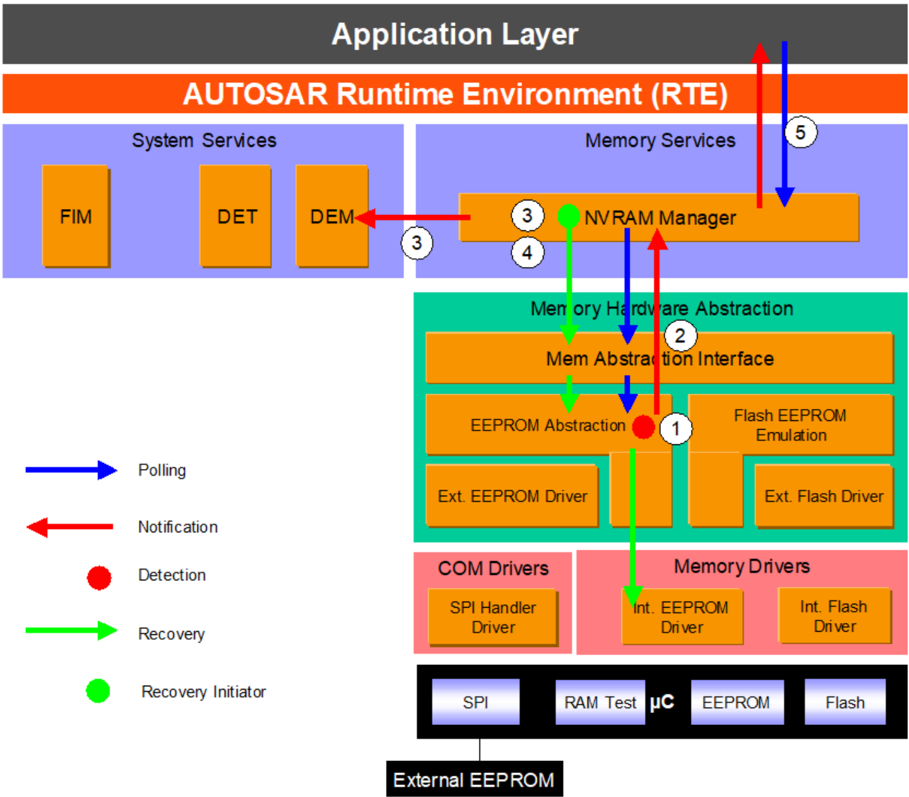Select the Memory Drivers heading

742,566
